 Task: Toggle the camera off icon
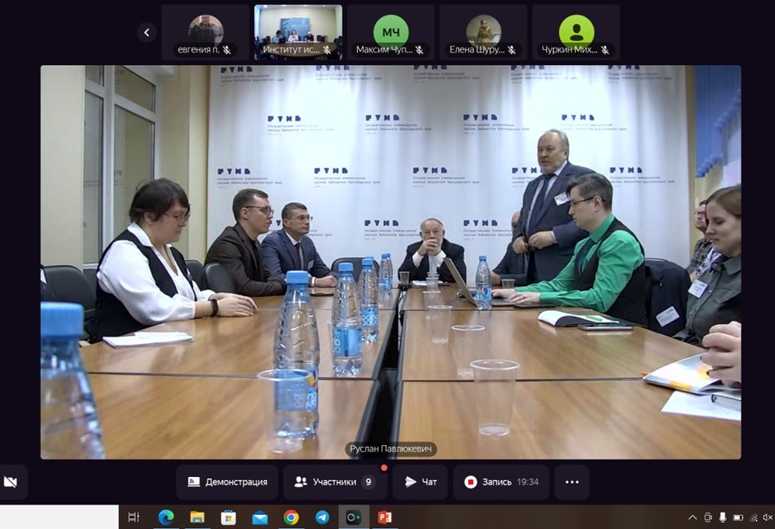click(10, 481)
